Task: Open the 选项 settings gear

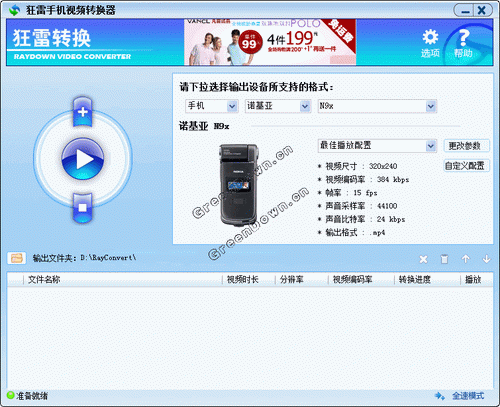Action: click(x=430, y=43)
